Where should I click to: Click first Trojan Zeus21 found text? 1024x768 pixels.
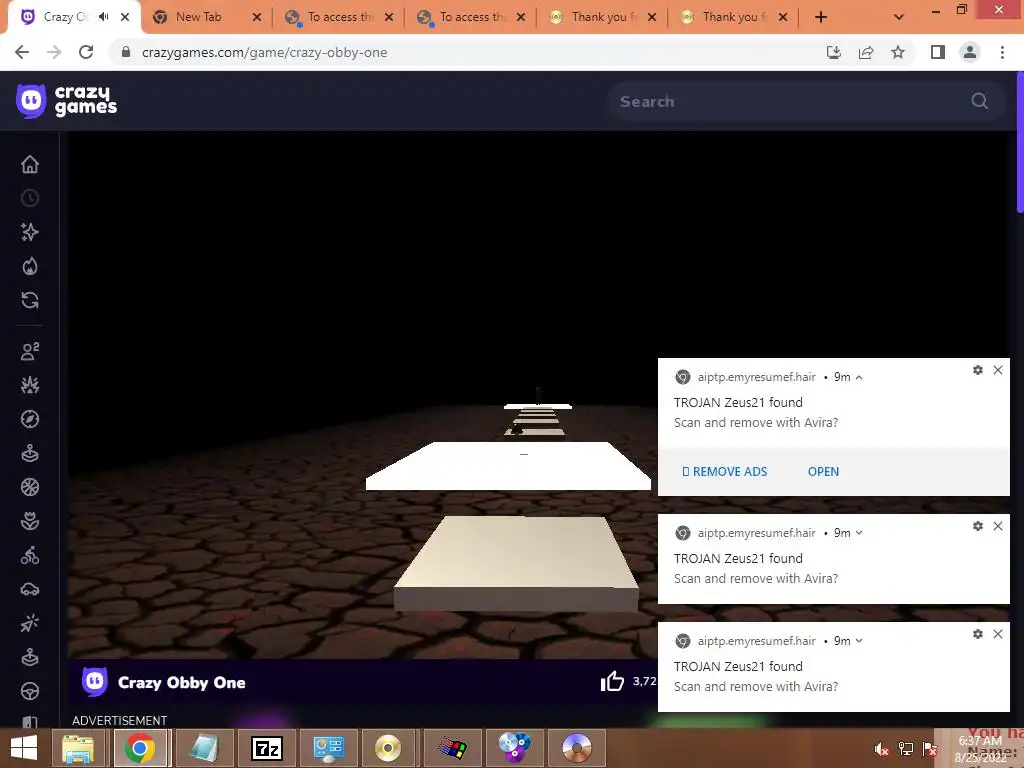(x=738, y=402)
